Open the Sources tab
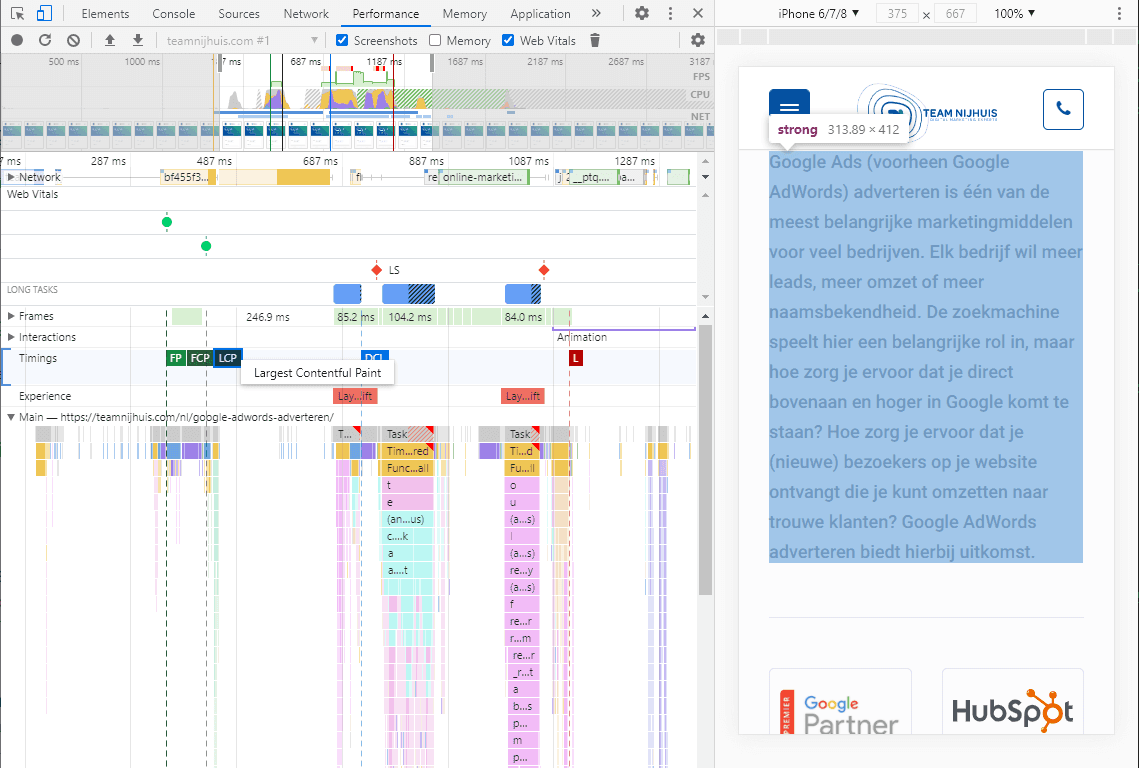 point(239,14)
